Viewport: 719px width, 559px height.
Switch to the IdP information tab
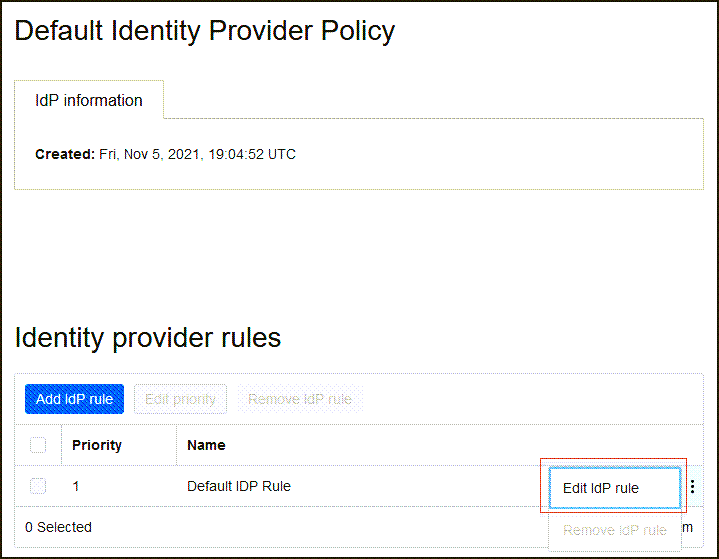(x=89, y=101)
